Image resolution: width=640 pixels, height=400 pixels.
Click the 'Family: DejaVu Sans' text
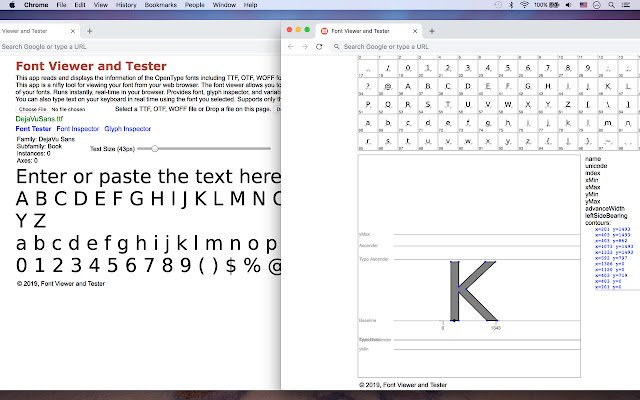[46, 139]
